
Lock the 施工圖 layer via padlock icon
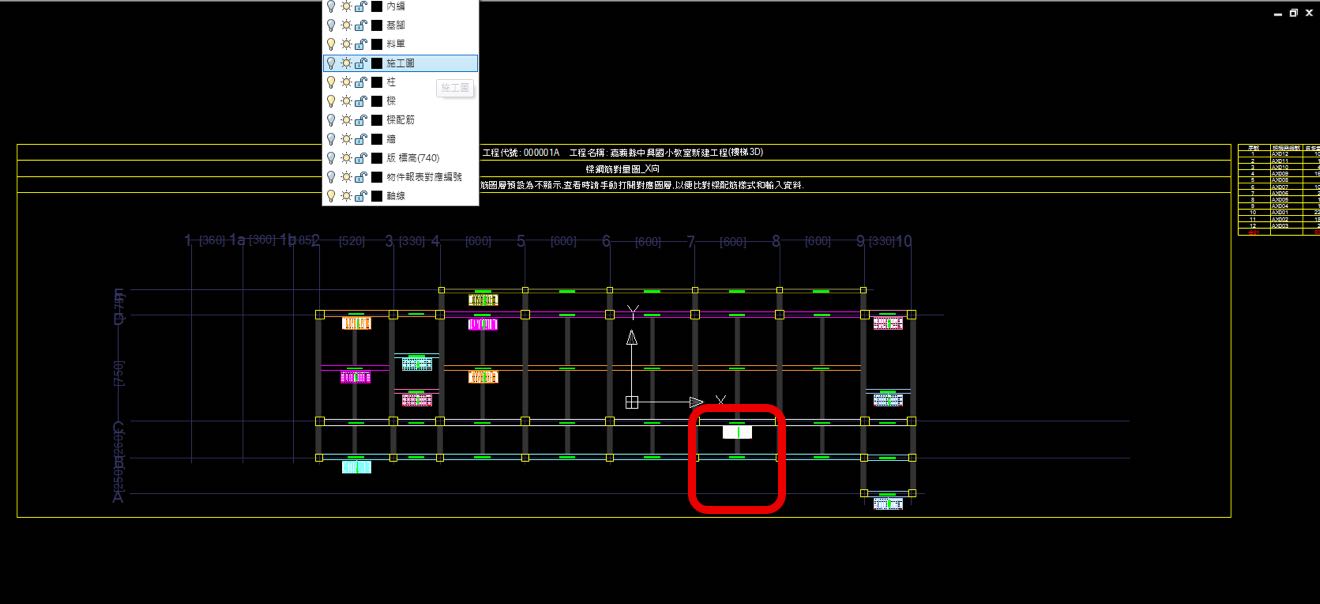361,63
